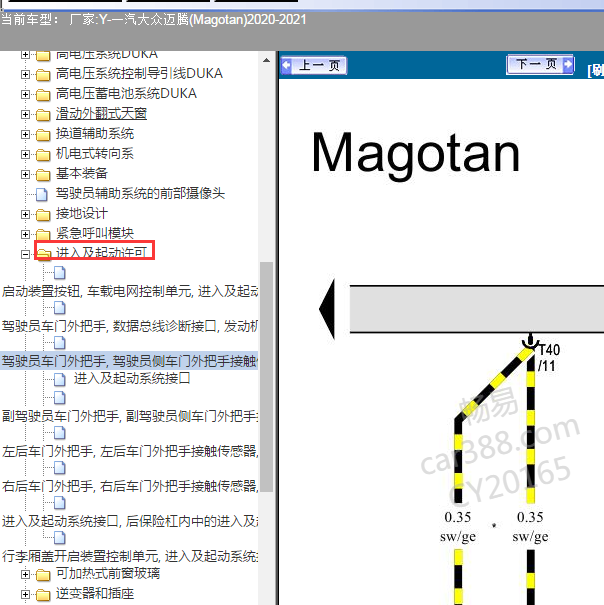Screen dimensions: 604x605
Task: Open 进入及起动系统接口 document
Action: point(132,379)
